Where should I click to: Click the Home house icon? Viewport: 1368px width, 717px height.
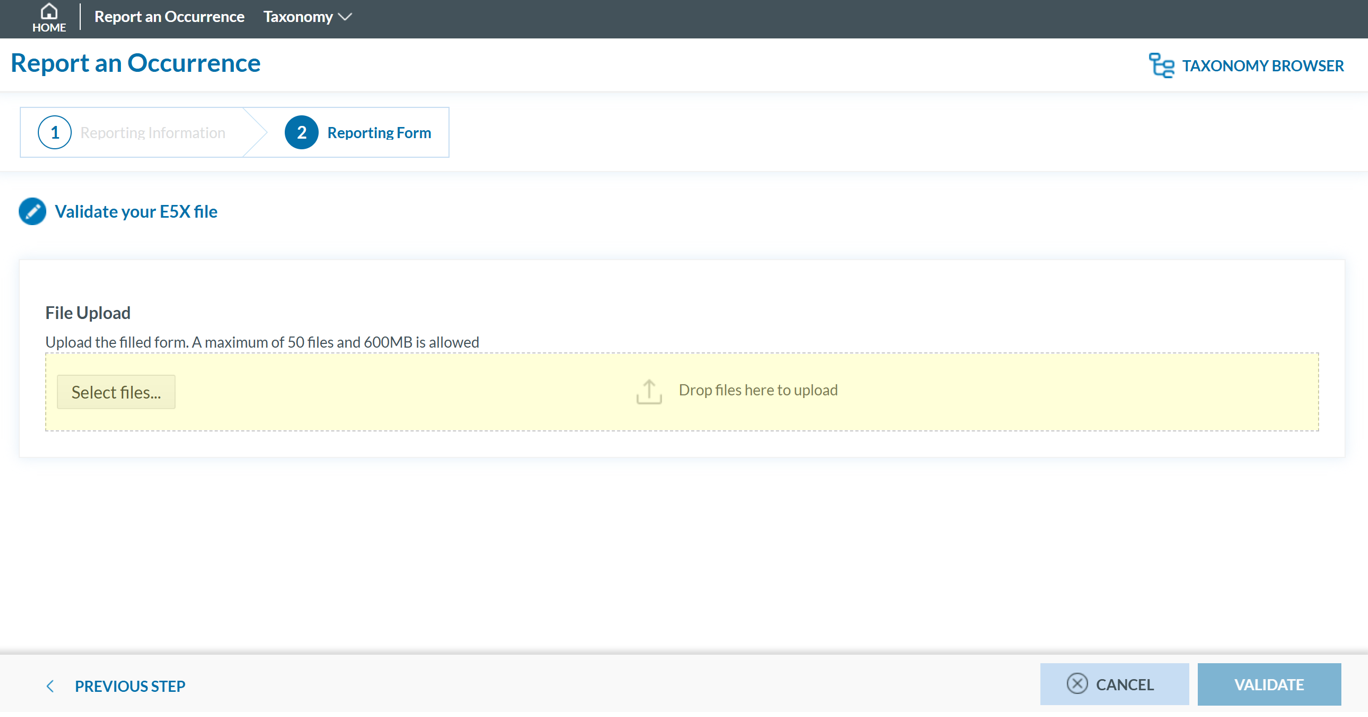(48, 12)
